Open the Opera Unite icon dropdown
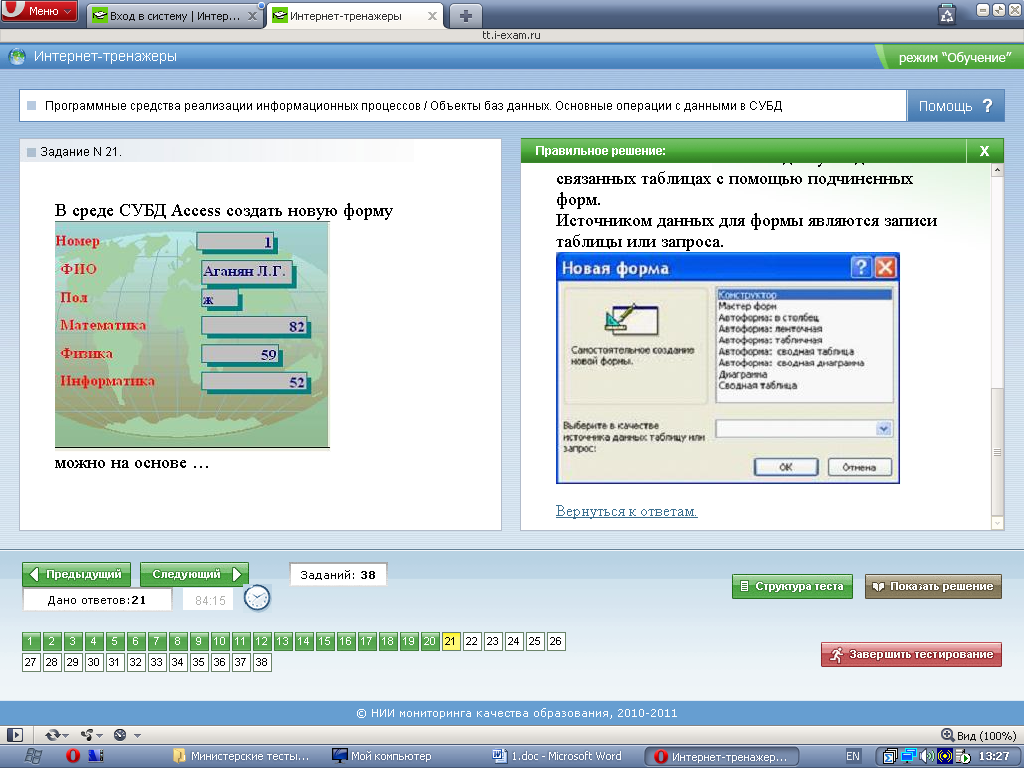Image resolution: width=1024 pixels, height=768 pixels. (x=91, y=735)
